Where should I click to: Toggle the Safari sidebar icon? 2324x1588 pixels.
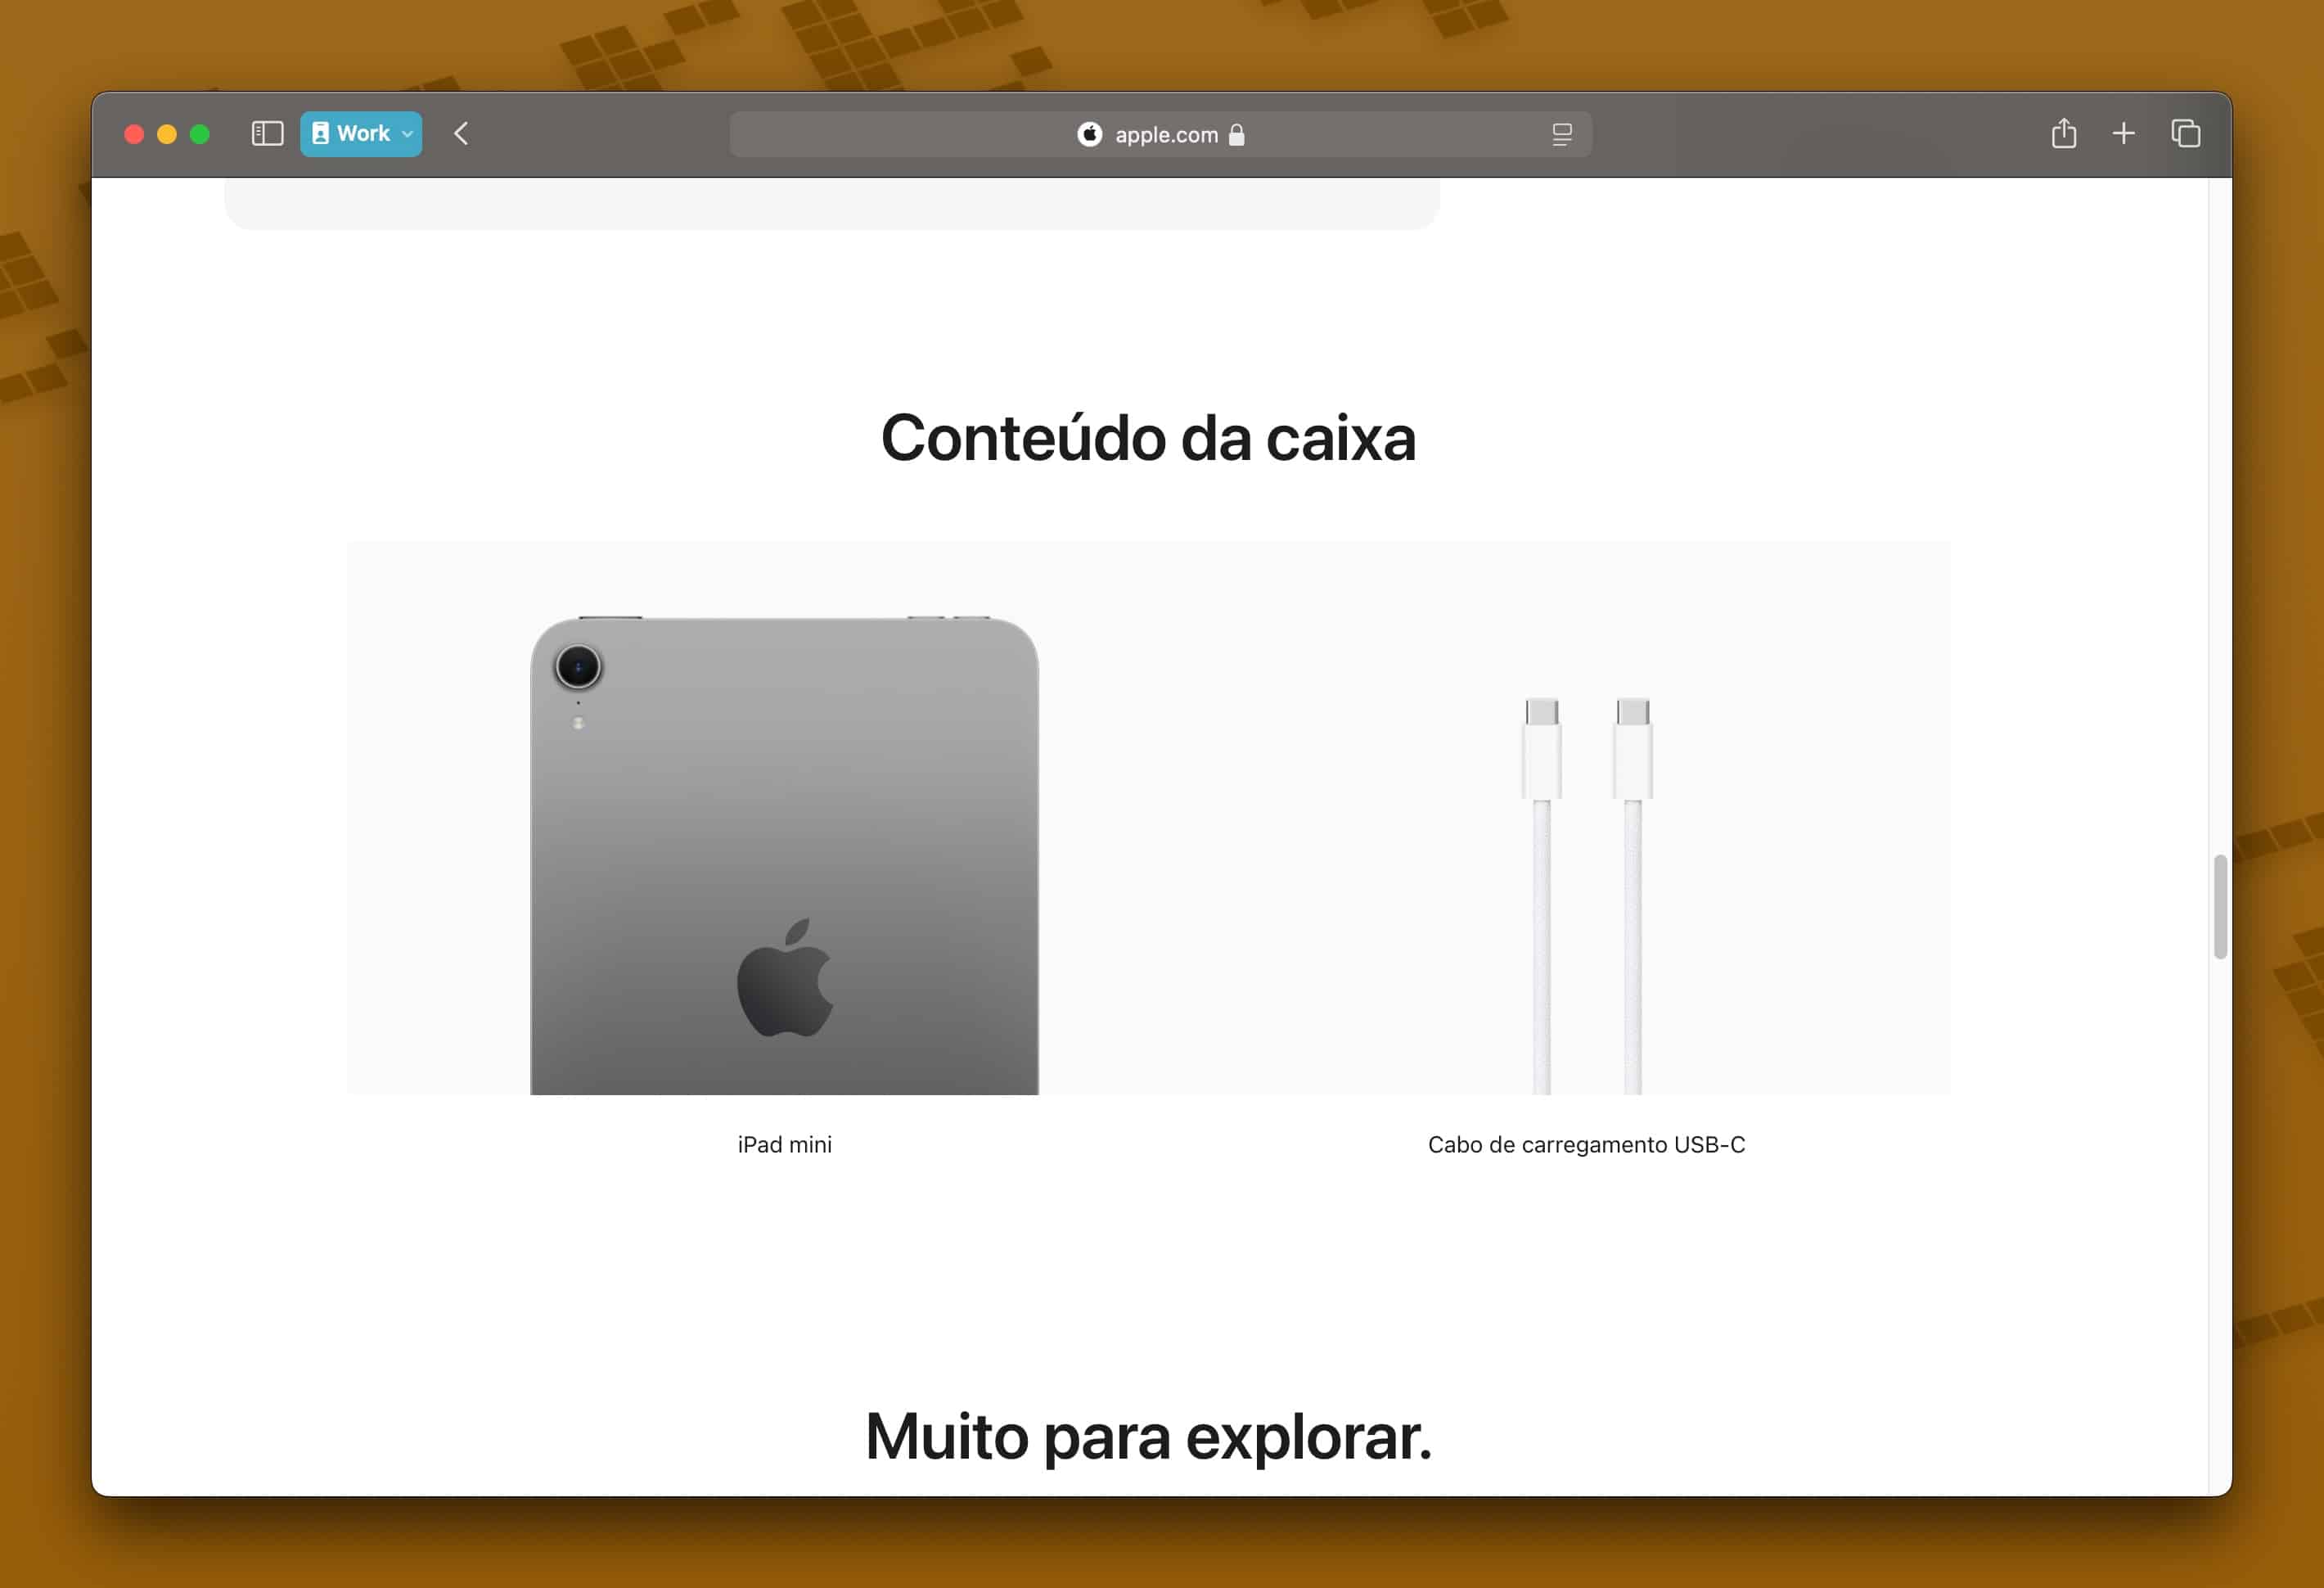[x=267, y=134]
